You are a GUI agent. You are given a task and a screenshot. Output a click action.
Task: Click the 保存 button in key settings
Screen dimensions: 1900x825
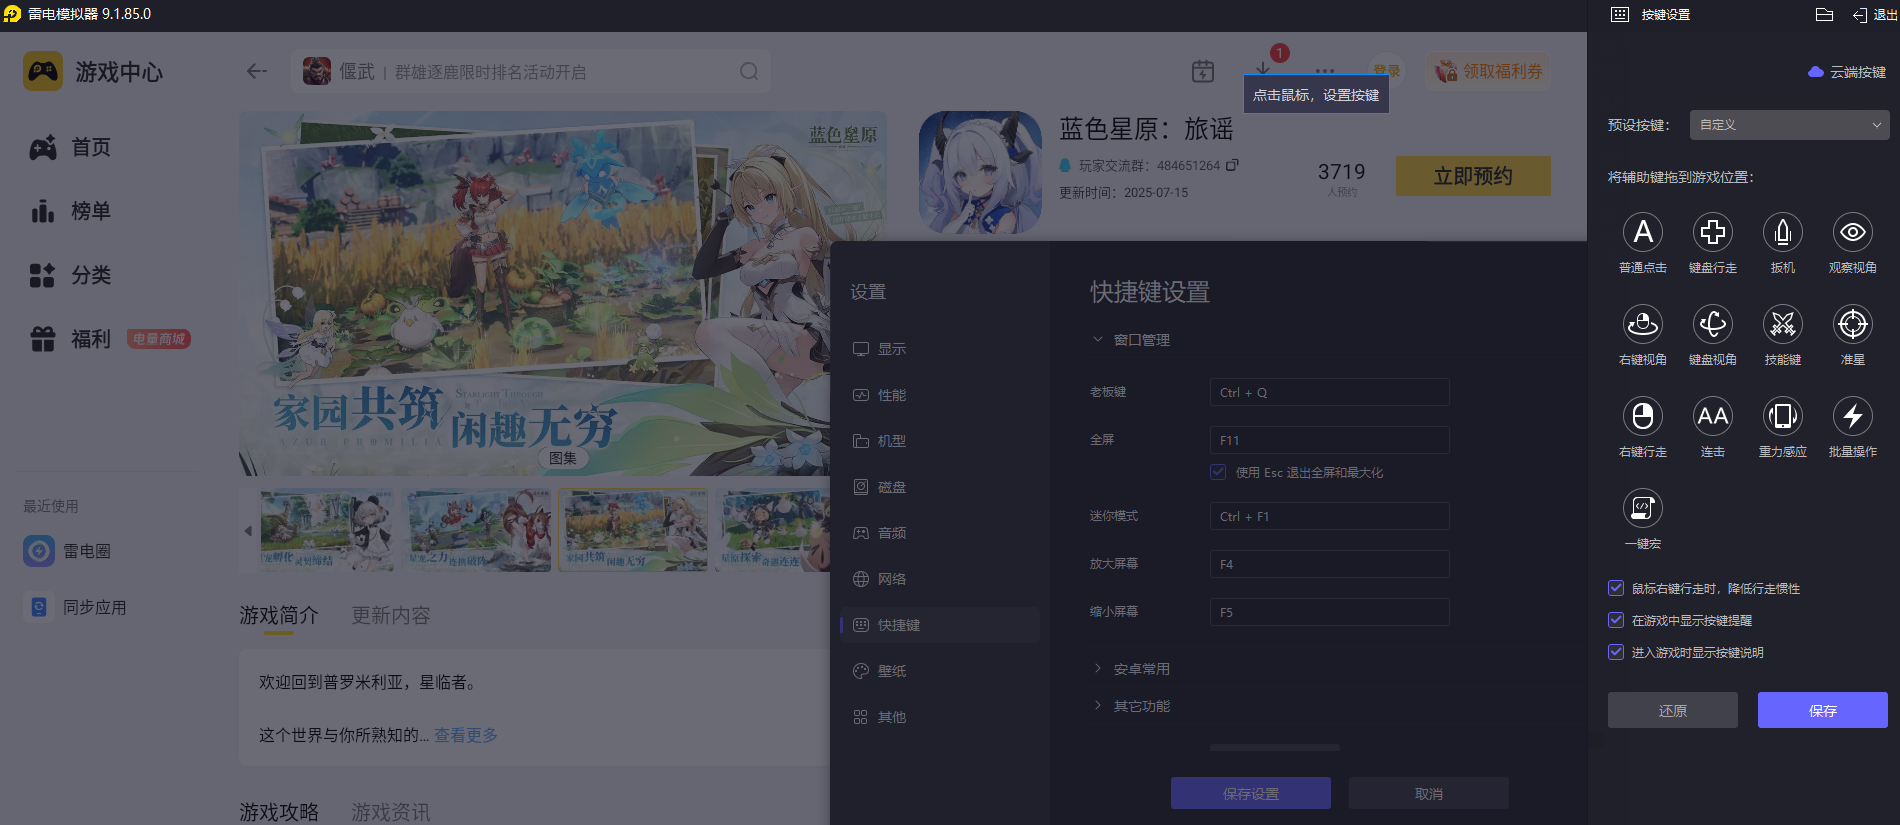point(1823,710)
